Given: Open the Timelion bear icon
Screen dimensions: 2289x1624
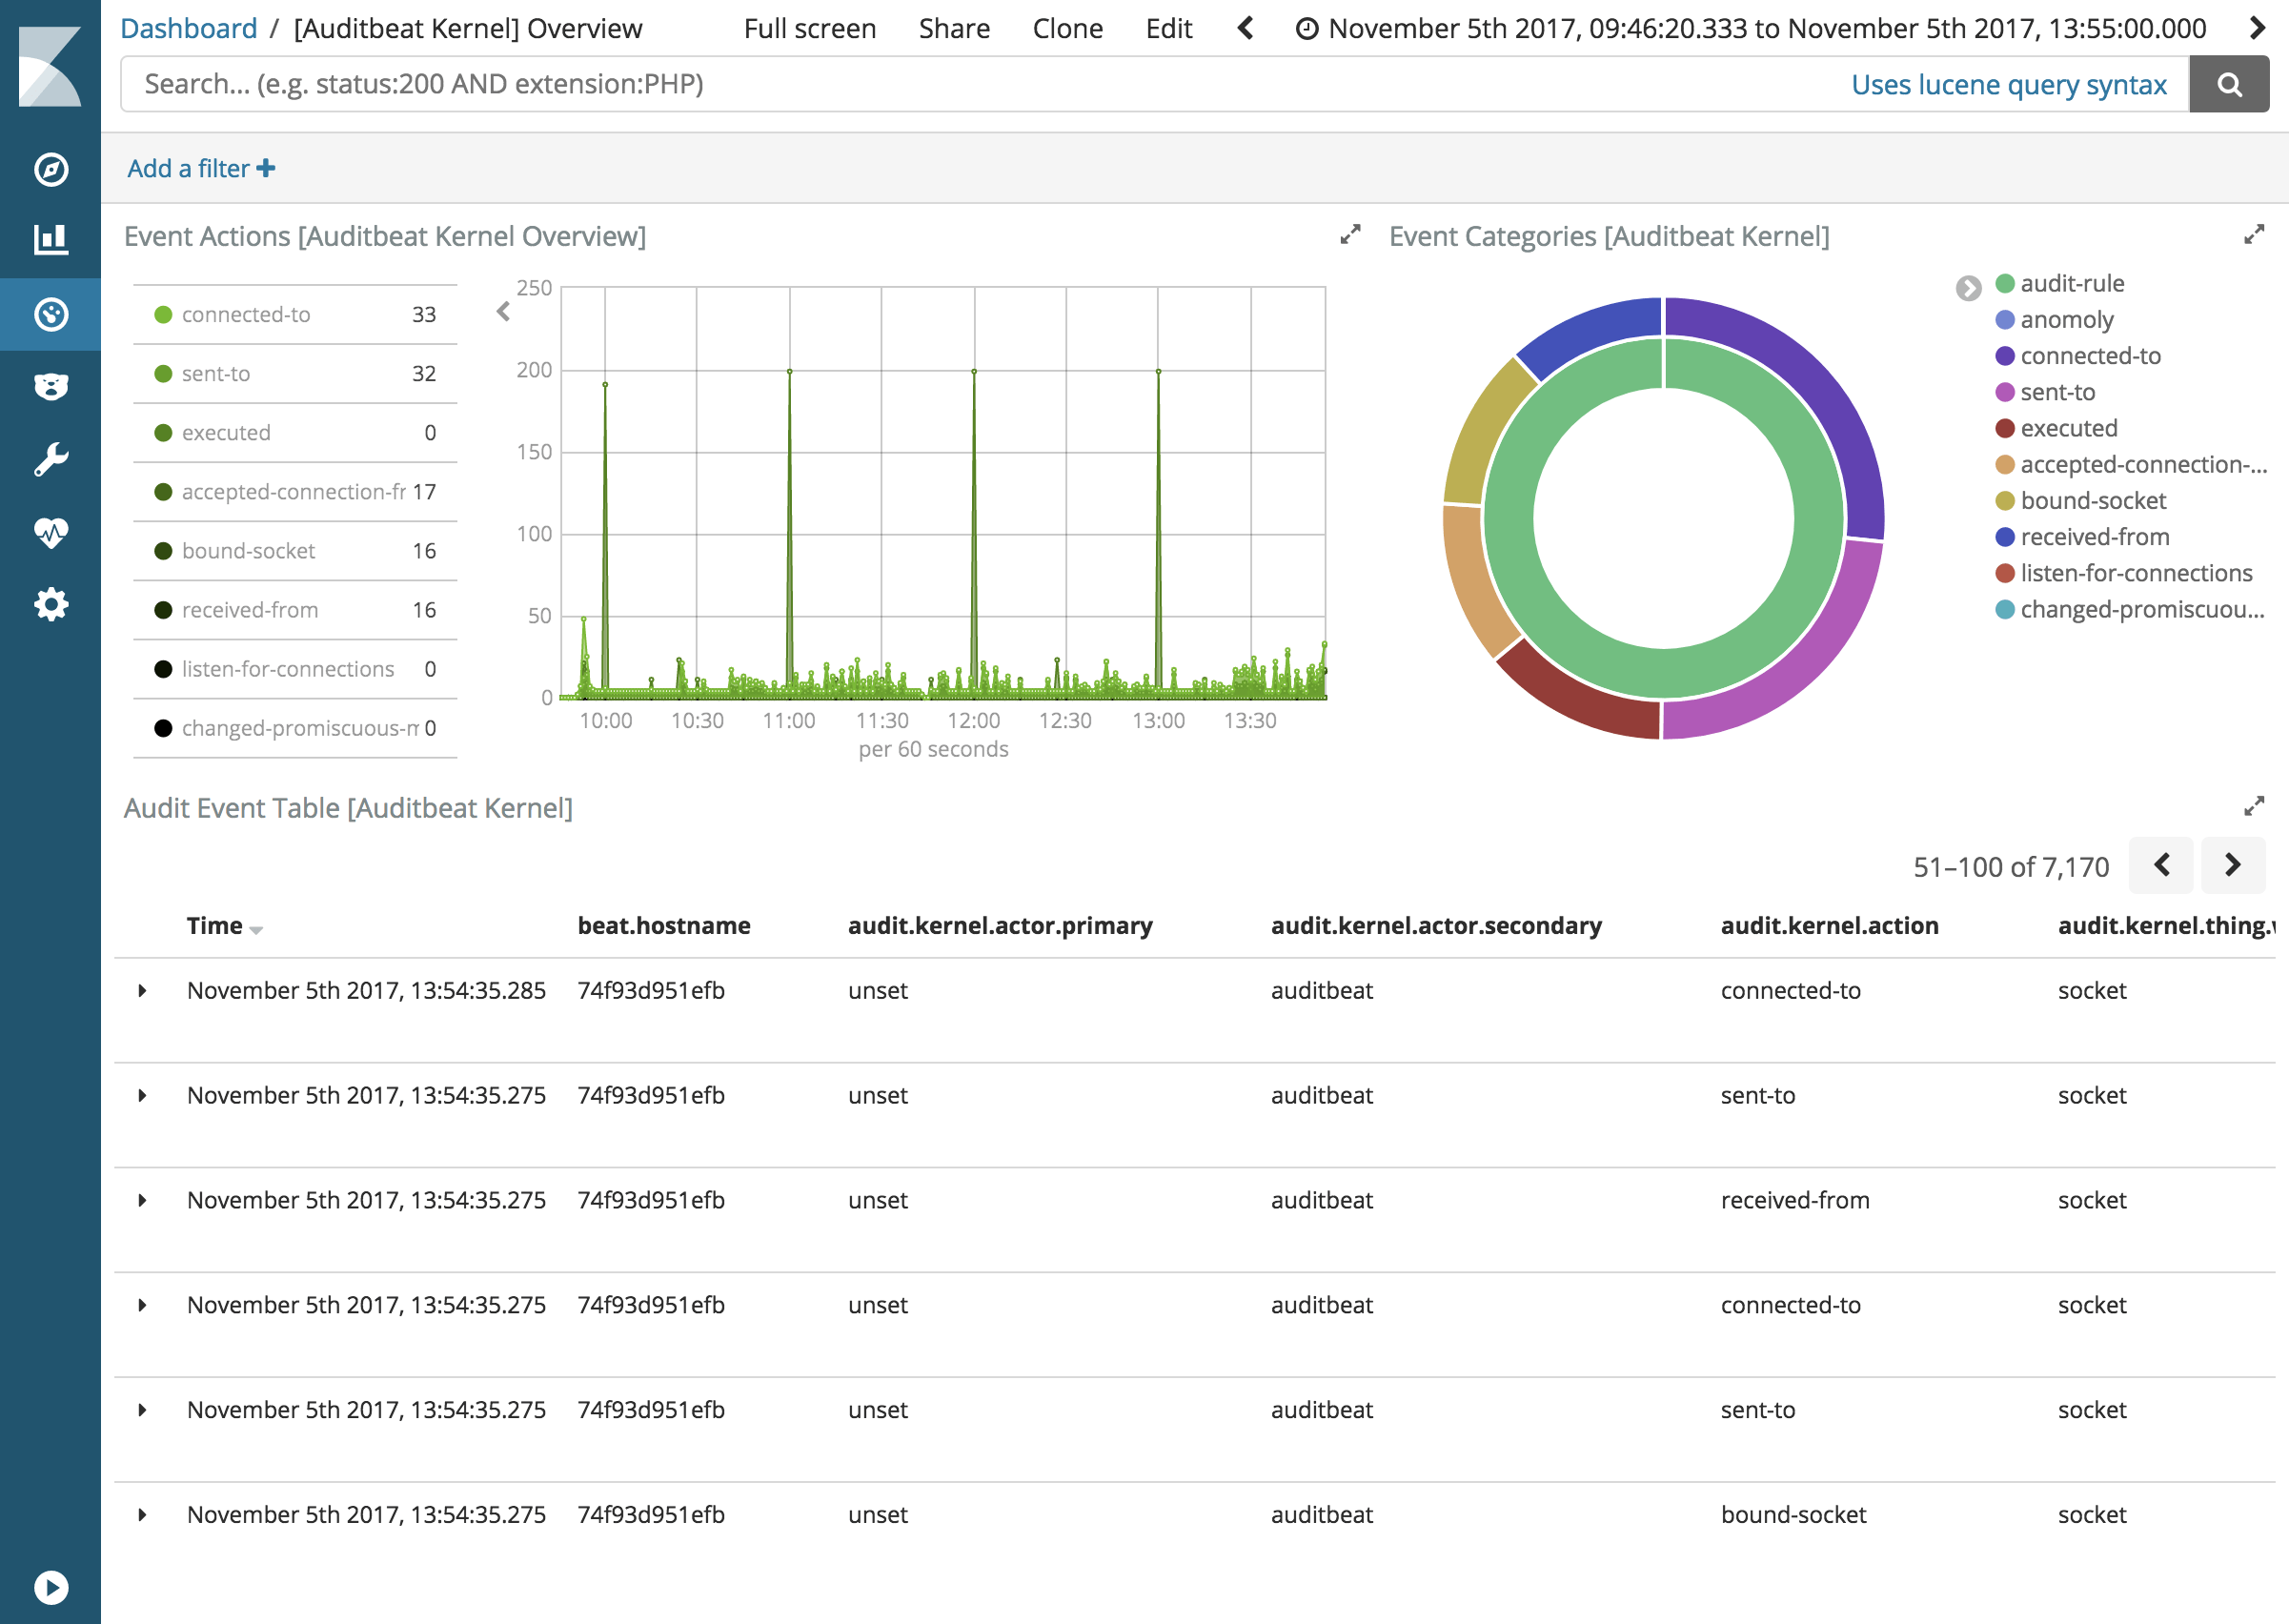Looking at the screenshot, I should point(50,386).
